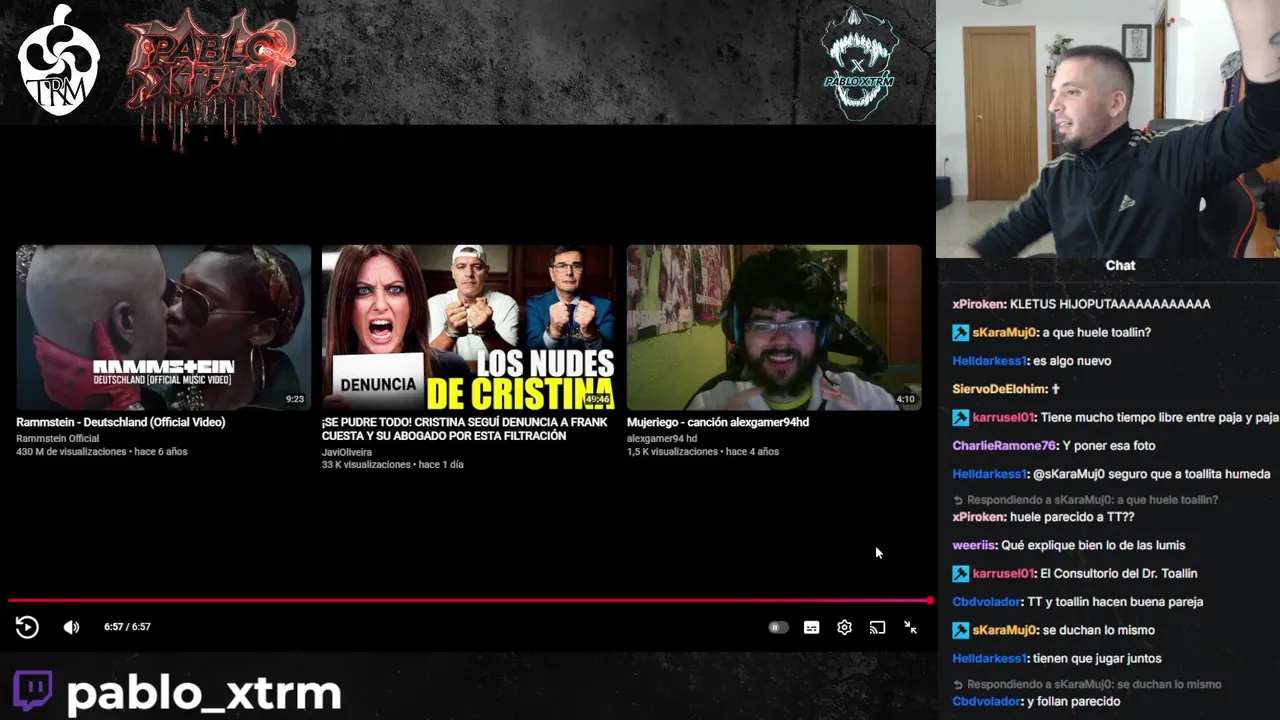Click the 9:23 duration badge on Rammstein thumbnail

tap(294, 399)
